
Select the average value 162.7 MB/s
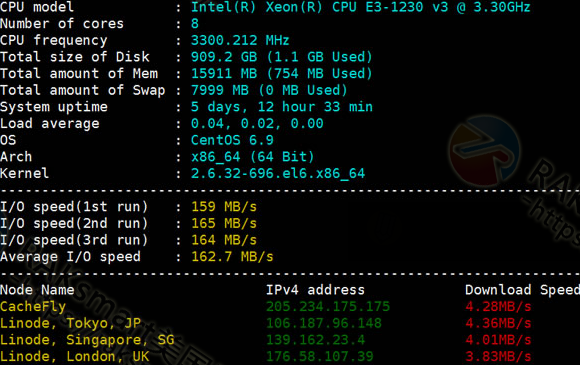[x=232, y=257]
